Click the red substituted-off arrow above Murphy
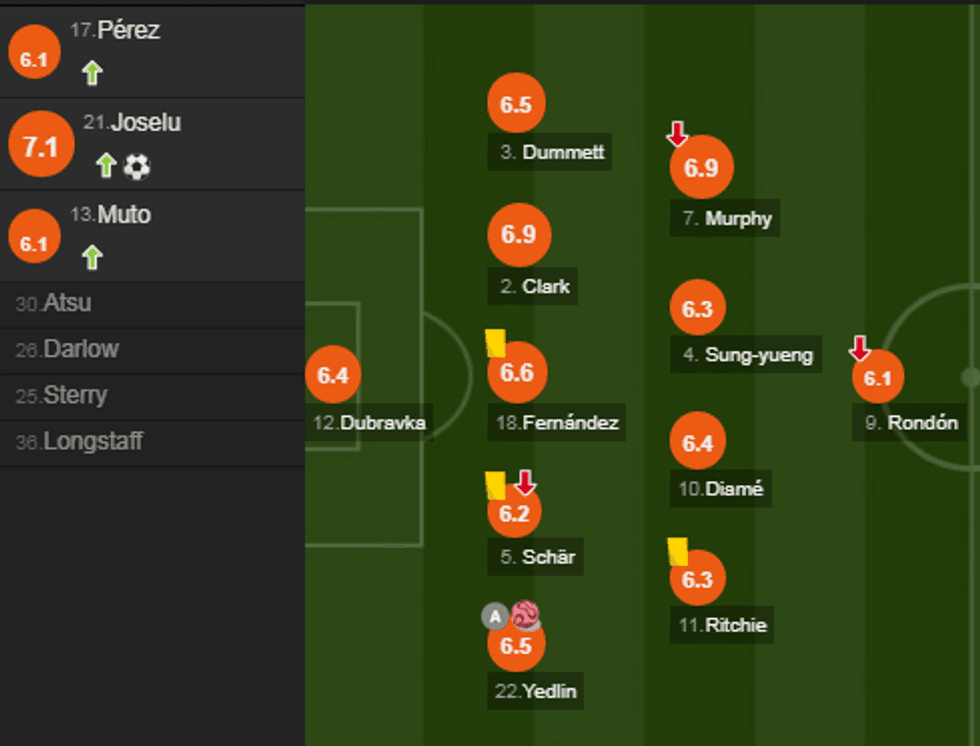Viewport: 980px width, 746px height. tap(677, 134)
